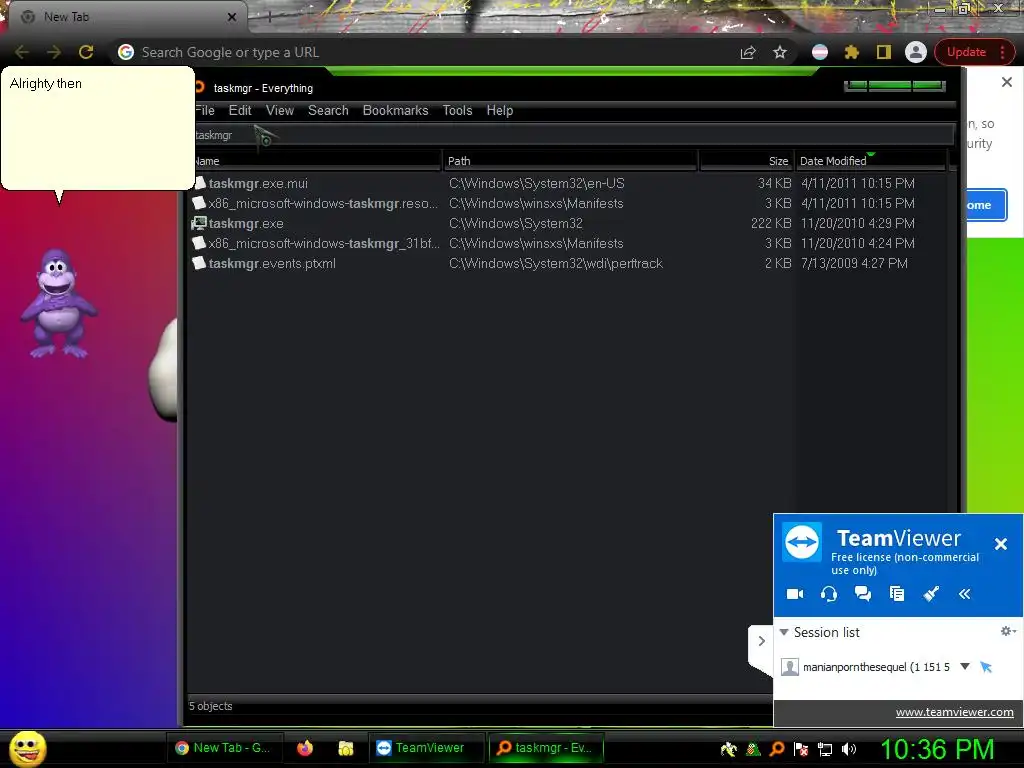1024x768 pixels.
Task: Collapse TeamViewer panel with double chevron
Action: click(x=965, y=594)
